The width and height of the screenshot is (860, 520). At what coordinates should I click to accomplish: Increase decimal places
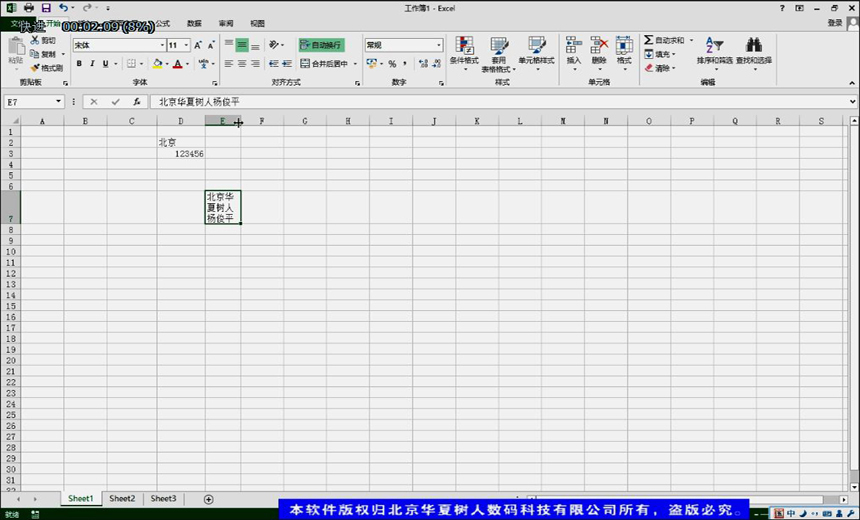coord(423,64)
